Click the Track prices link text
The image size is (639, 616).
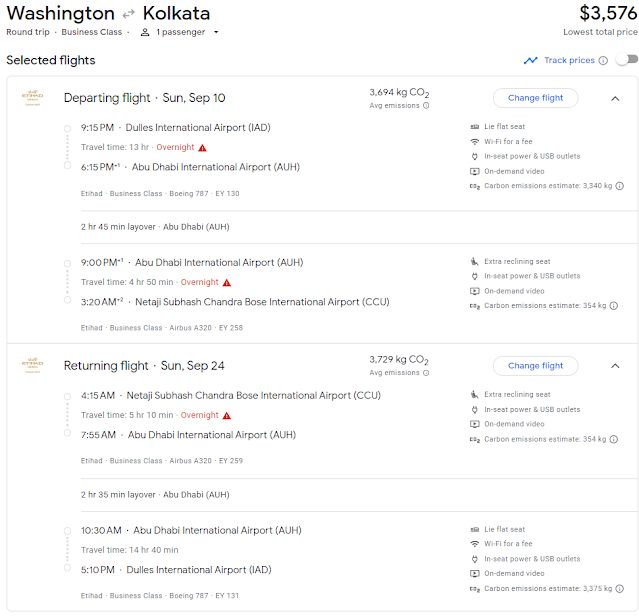tap(569, 61)
